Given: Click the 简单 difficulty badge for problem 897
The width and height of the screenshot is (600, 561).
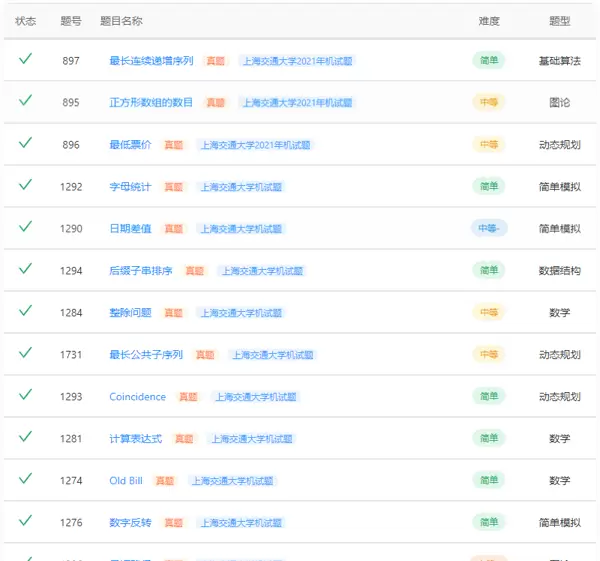Looking at the screenshot, I should pyautogui.click(x=489, y=61).
